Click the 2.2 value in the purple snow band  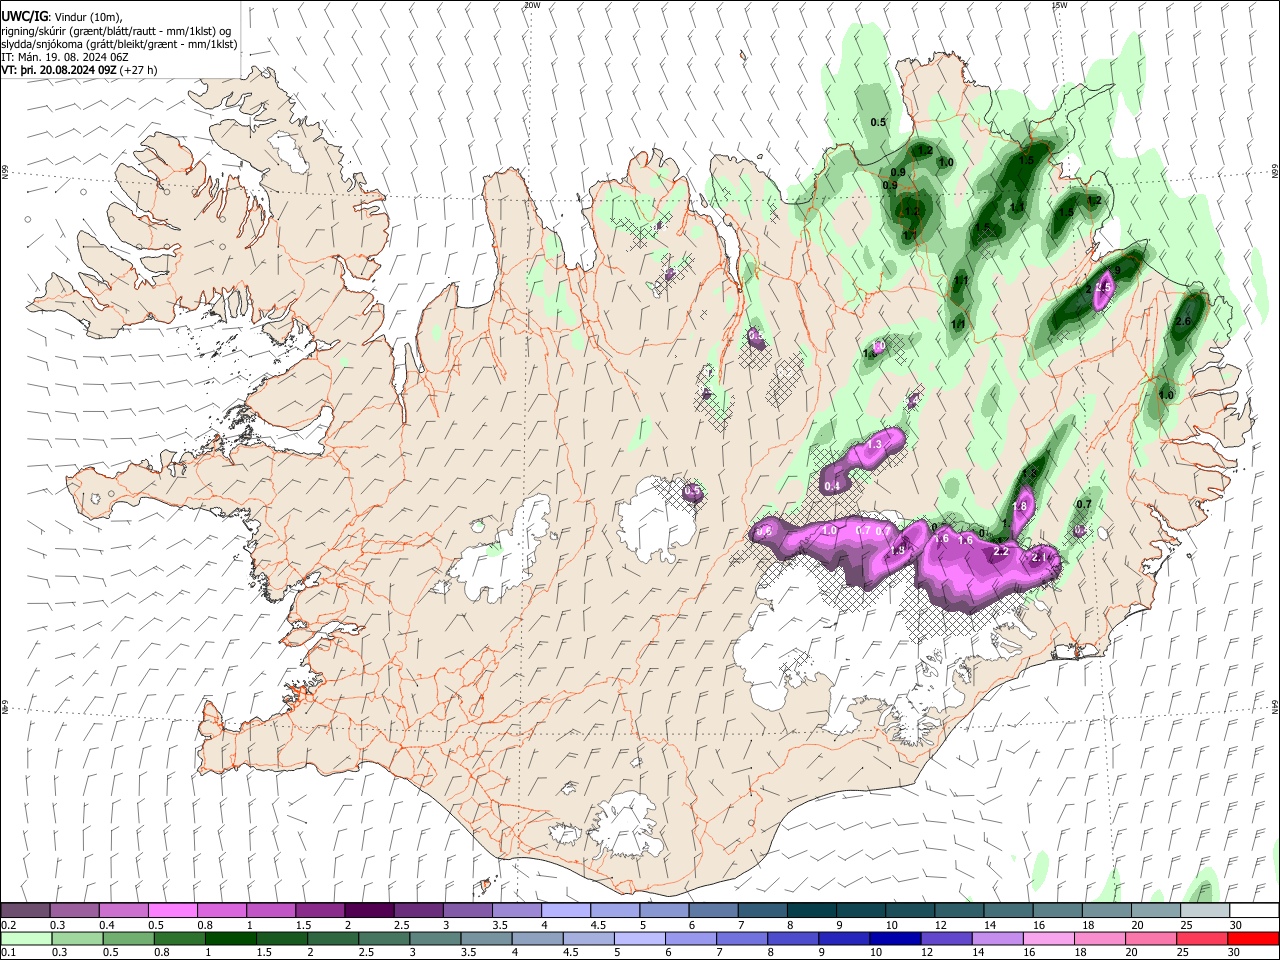[1001, 551]
